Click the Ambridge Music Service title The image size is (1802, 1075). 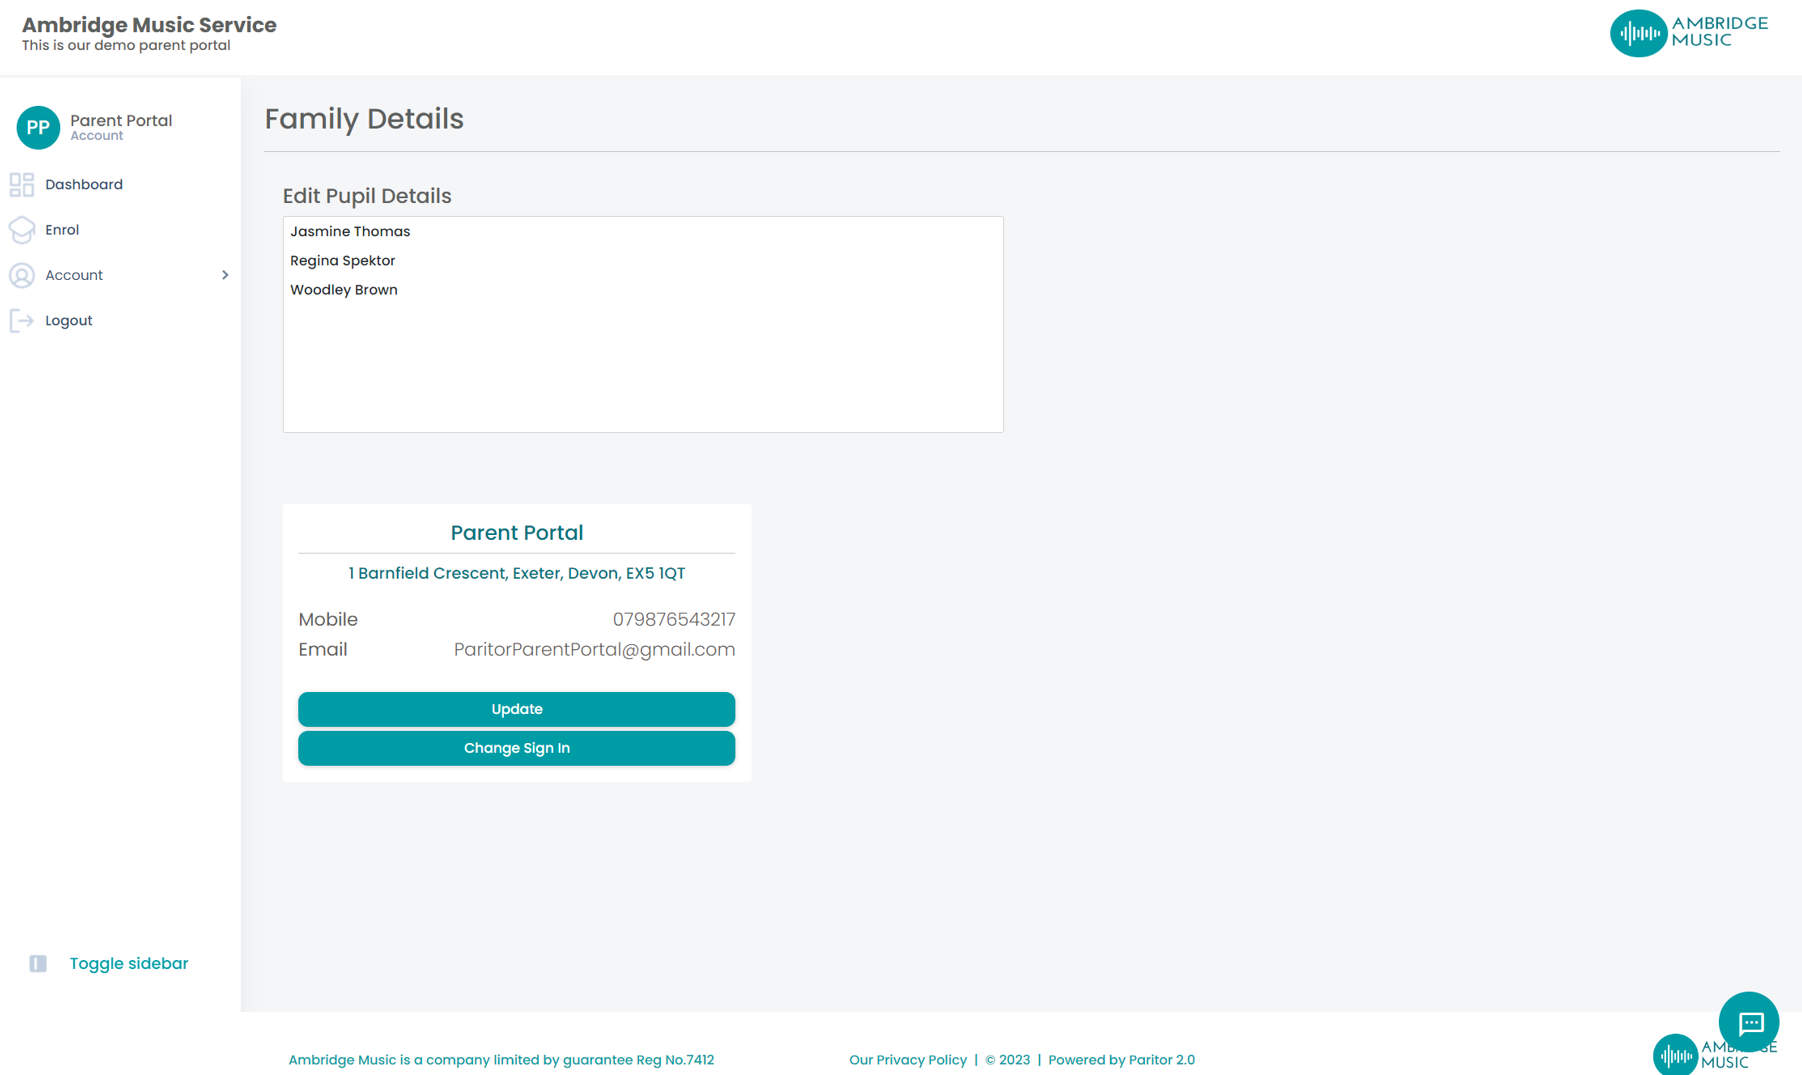click(149, 25)
